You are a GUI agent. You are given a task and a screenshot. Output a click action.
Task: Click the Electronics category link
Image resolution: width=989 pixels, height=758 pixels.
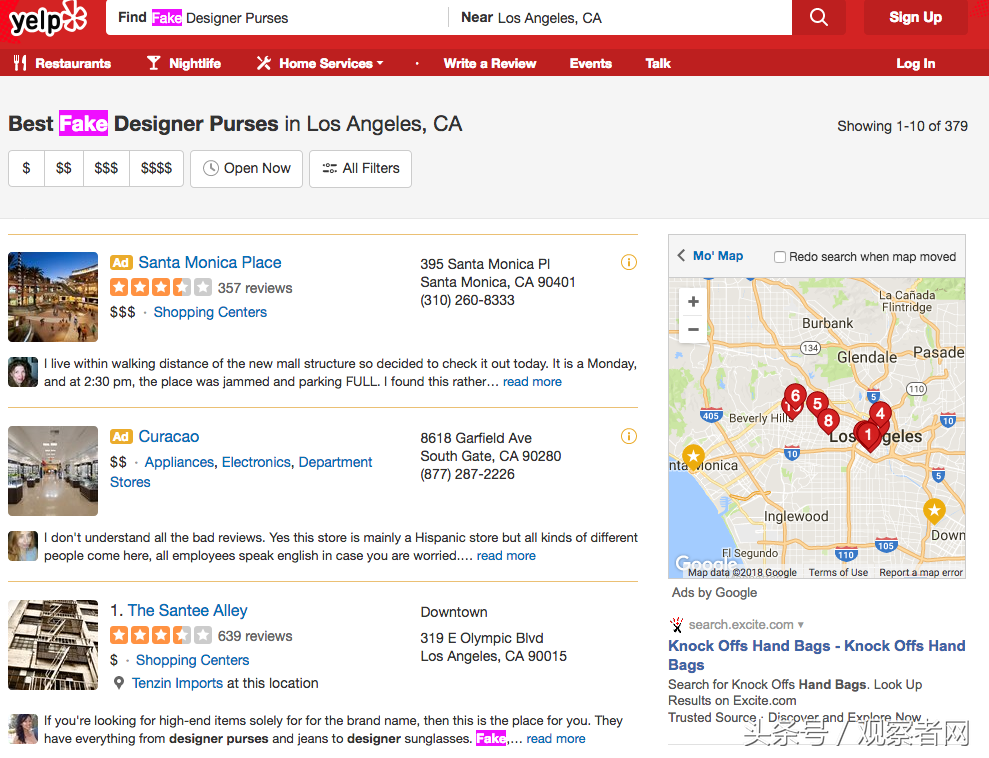pos(256,462)
